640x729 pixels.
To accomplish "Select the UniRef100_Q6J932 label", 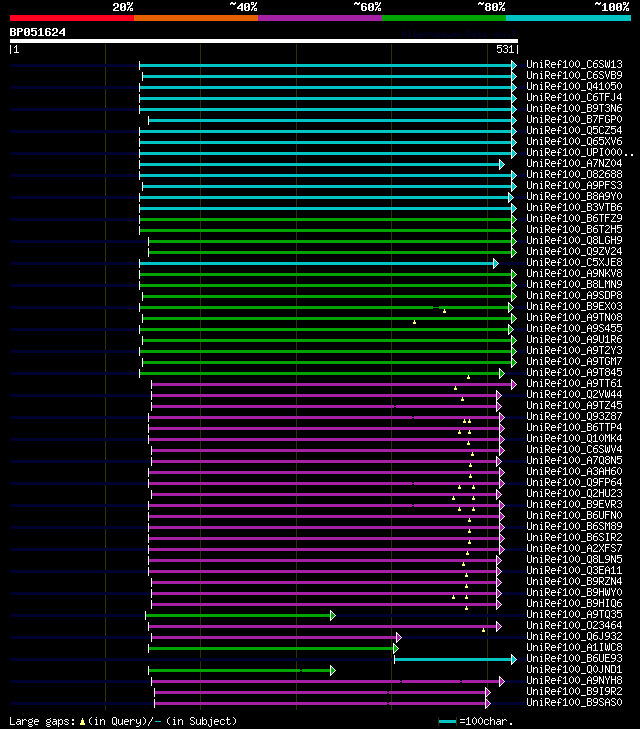I will pyautogui.click(x=574, y=636).
